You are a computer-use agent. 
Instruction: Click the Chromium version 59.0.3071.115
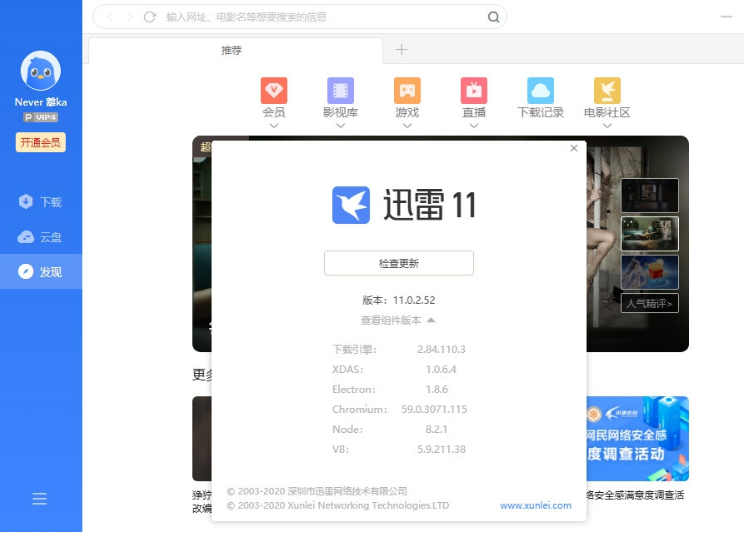[434, 409]
